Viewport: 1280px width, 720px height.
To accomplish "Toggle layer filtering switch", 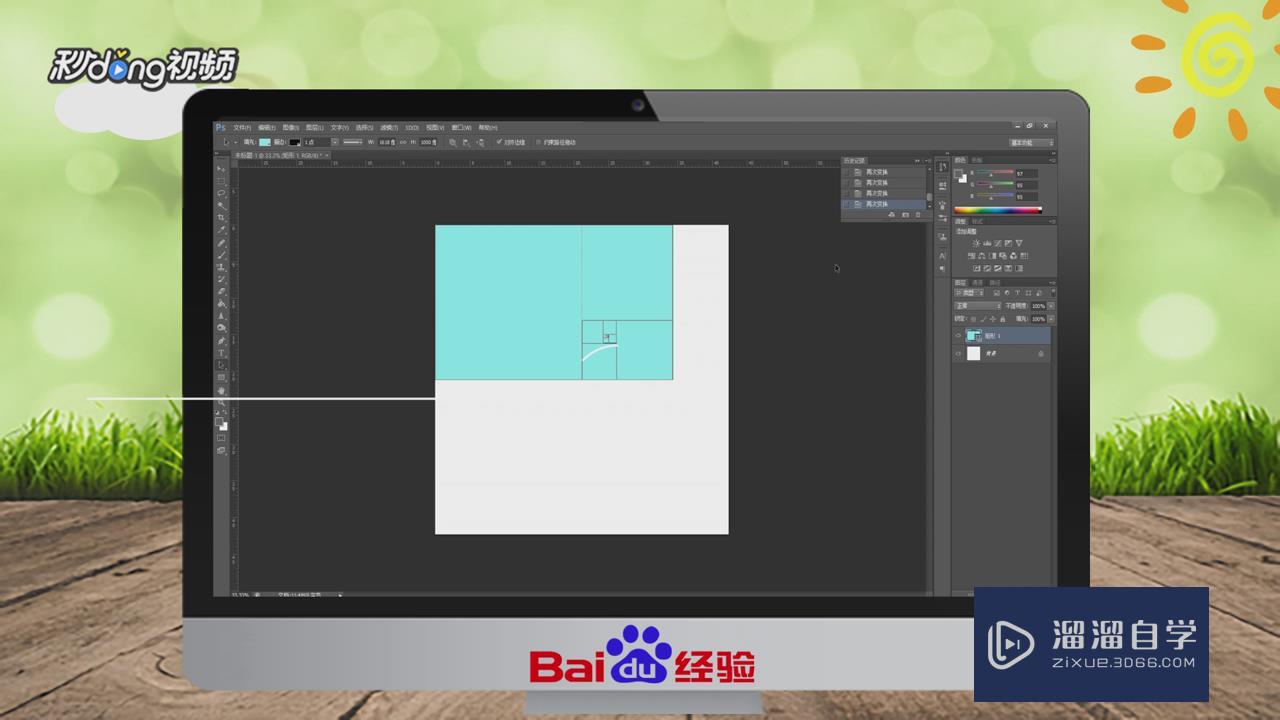I will coord(1054,292).
